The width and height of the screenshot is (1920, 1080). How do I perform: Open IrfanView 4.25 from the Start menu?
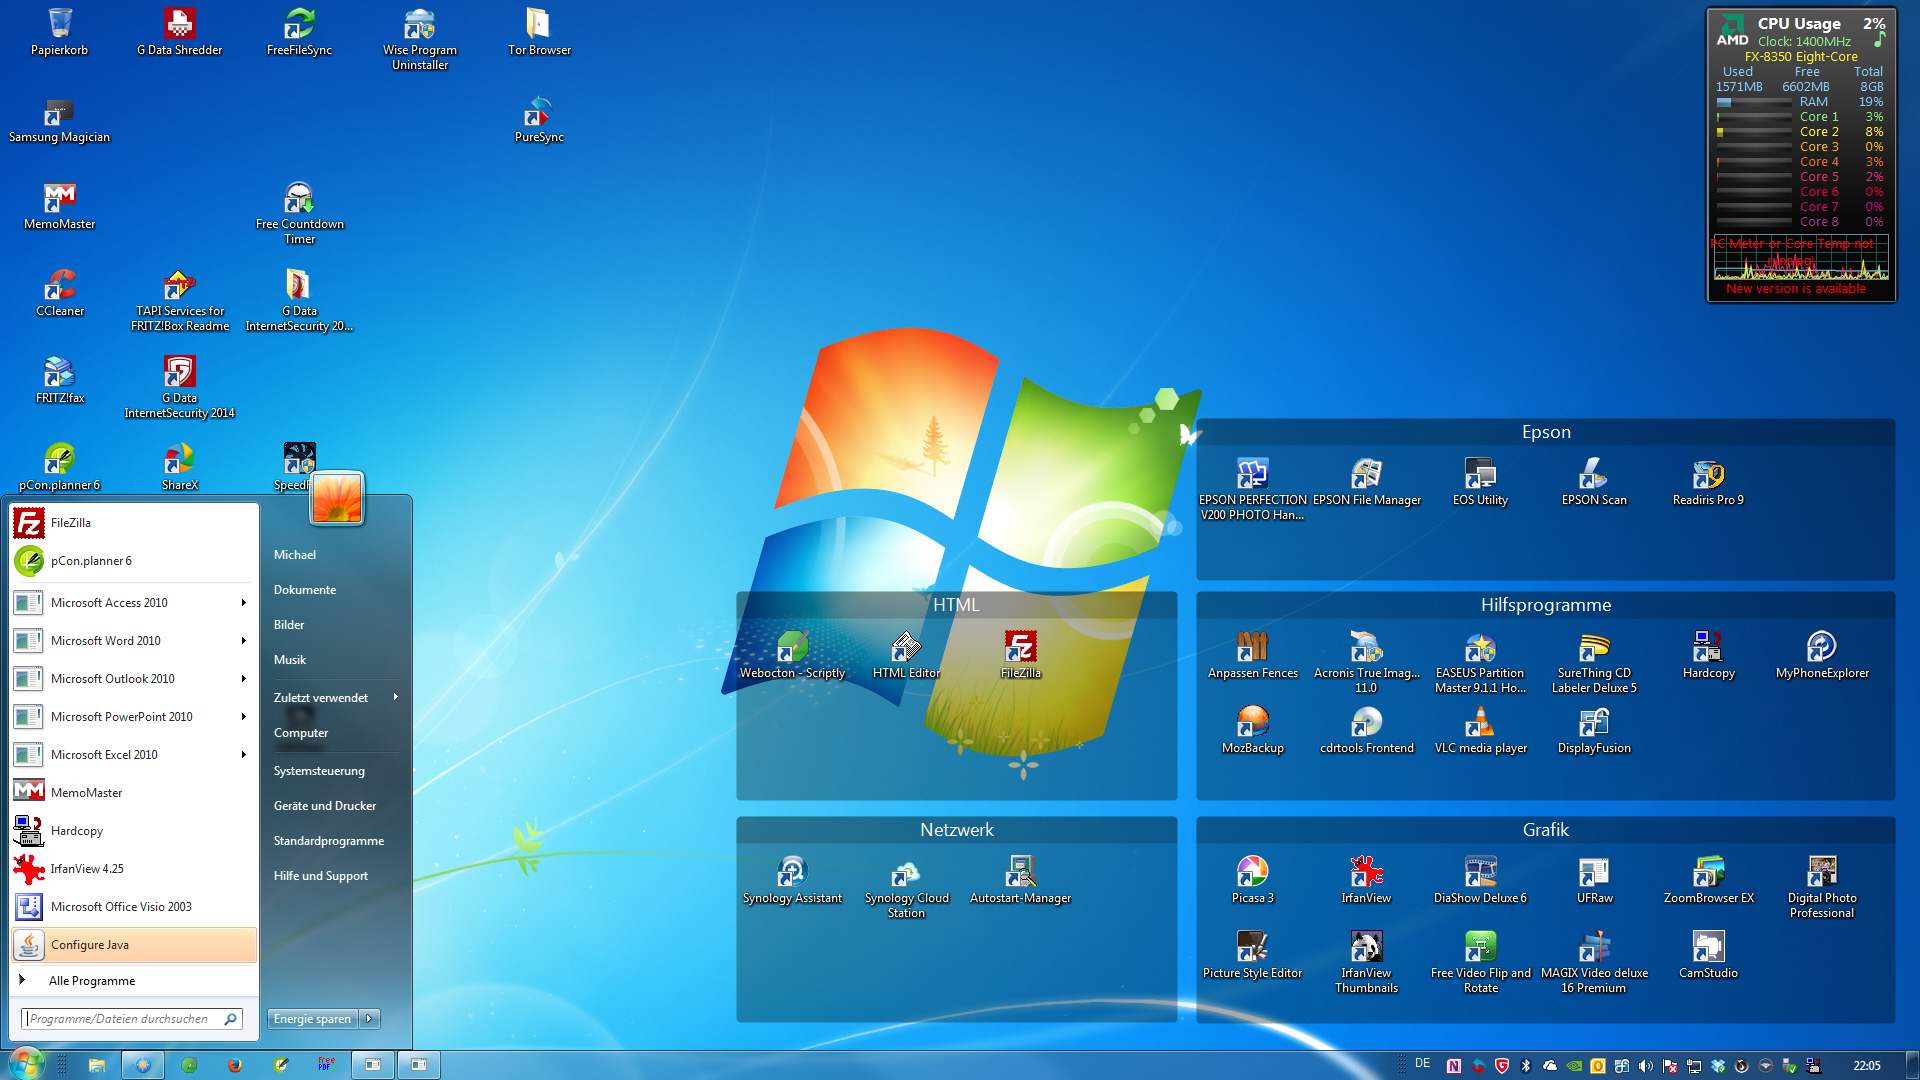(134, 869)
